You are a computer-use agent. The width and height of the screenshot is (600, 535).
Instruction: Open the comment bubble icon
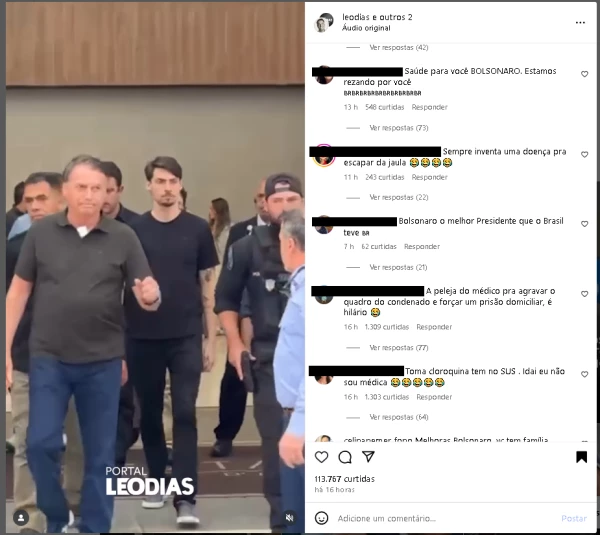pos(345,457)
